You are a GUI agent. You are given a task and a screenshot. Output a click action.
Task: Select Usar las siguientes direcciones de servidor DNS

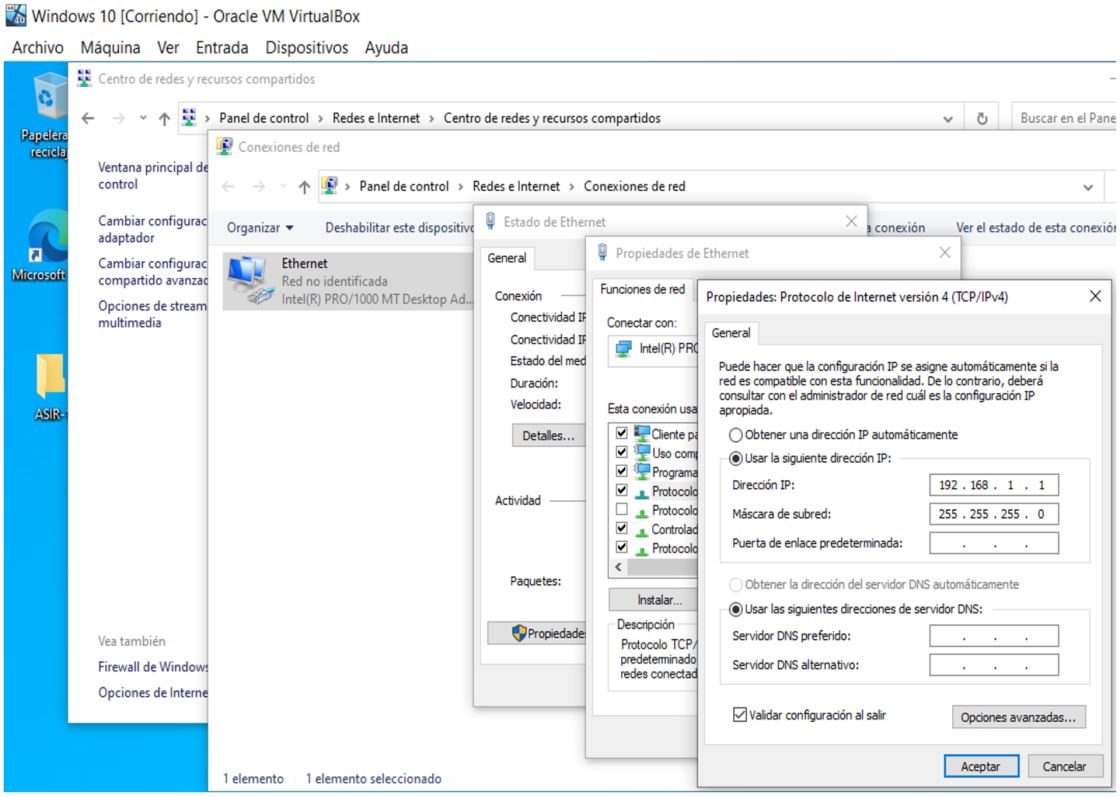(735, 610)
